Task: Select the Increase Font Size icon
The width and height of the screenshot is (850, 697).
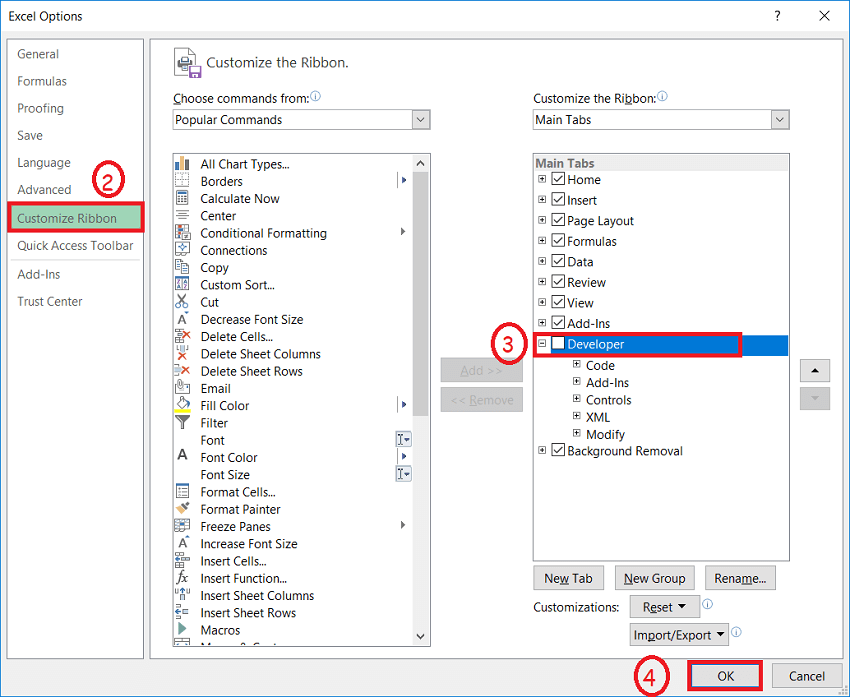Action: tap(182, 543)
